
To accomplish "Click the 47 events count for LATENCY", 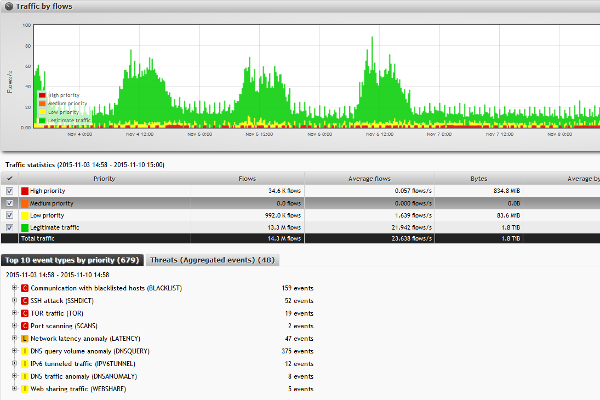I will click(x=299, y=338).
